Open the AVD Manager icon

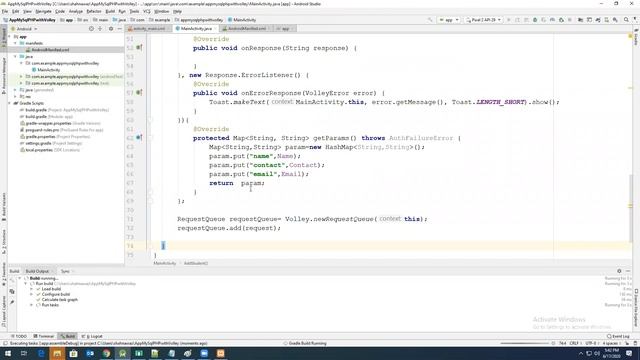[x=607, y=20]
